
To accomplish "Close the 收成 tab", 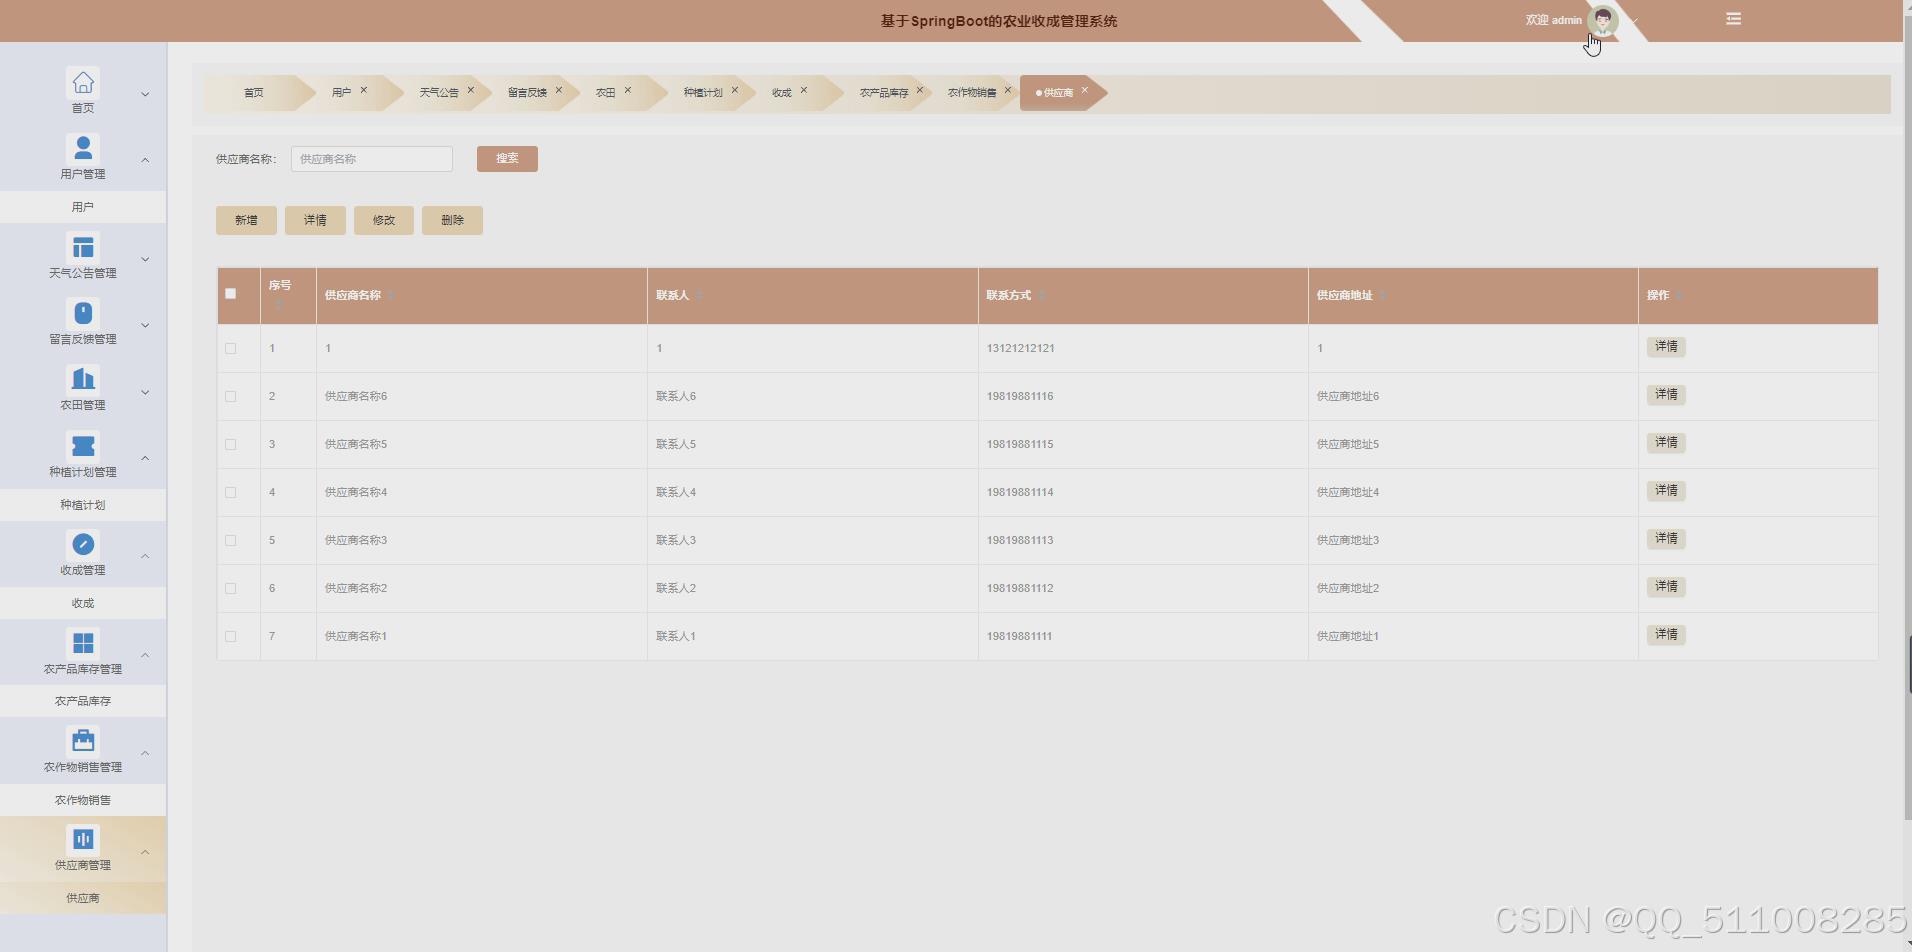I will 804,90.
